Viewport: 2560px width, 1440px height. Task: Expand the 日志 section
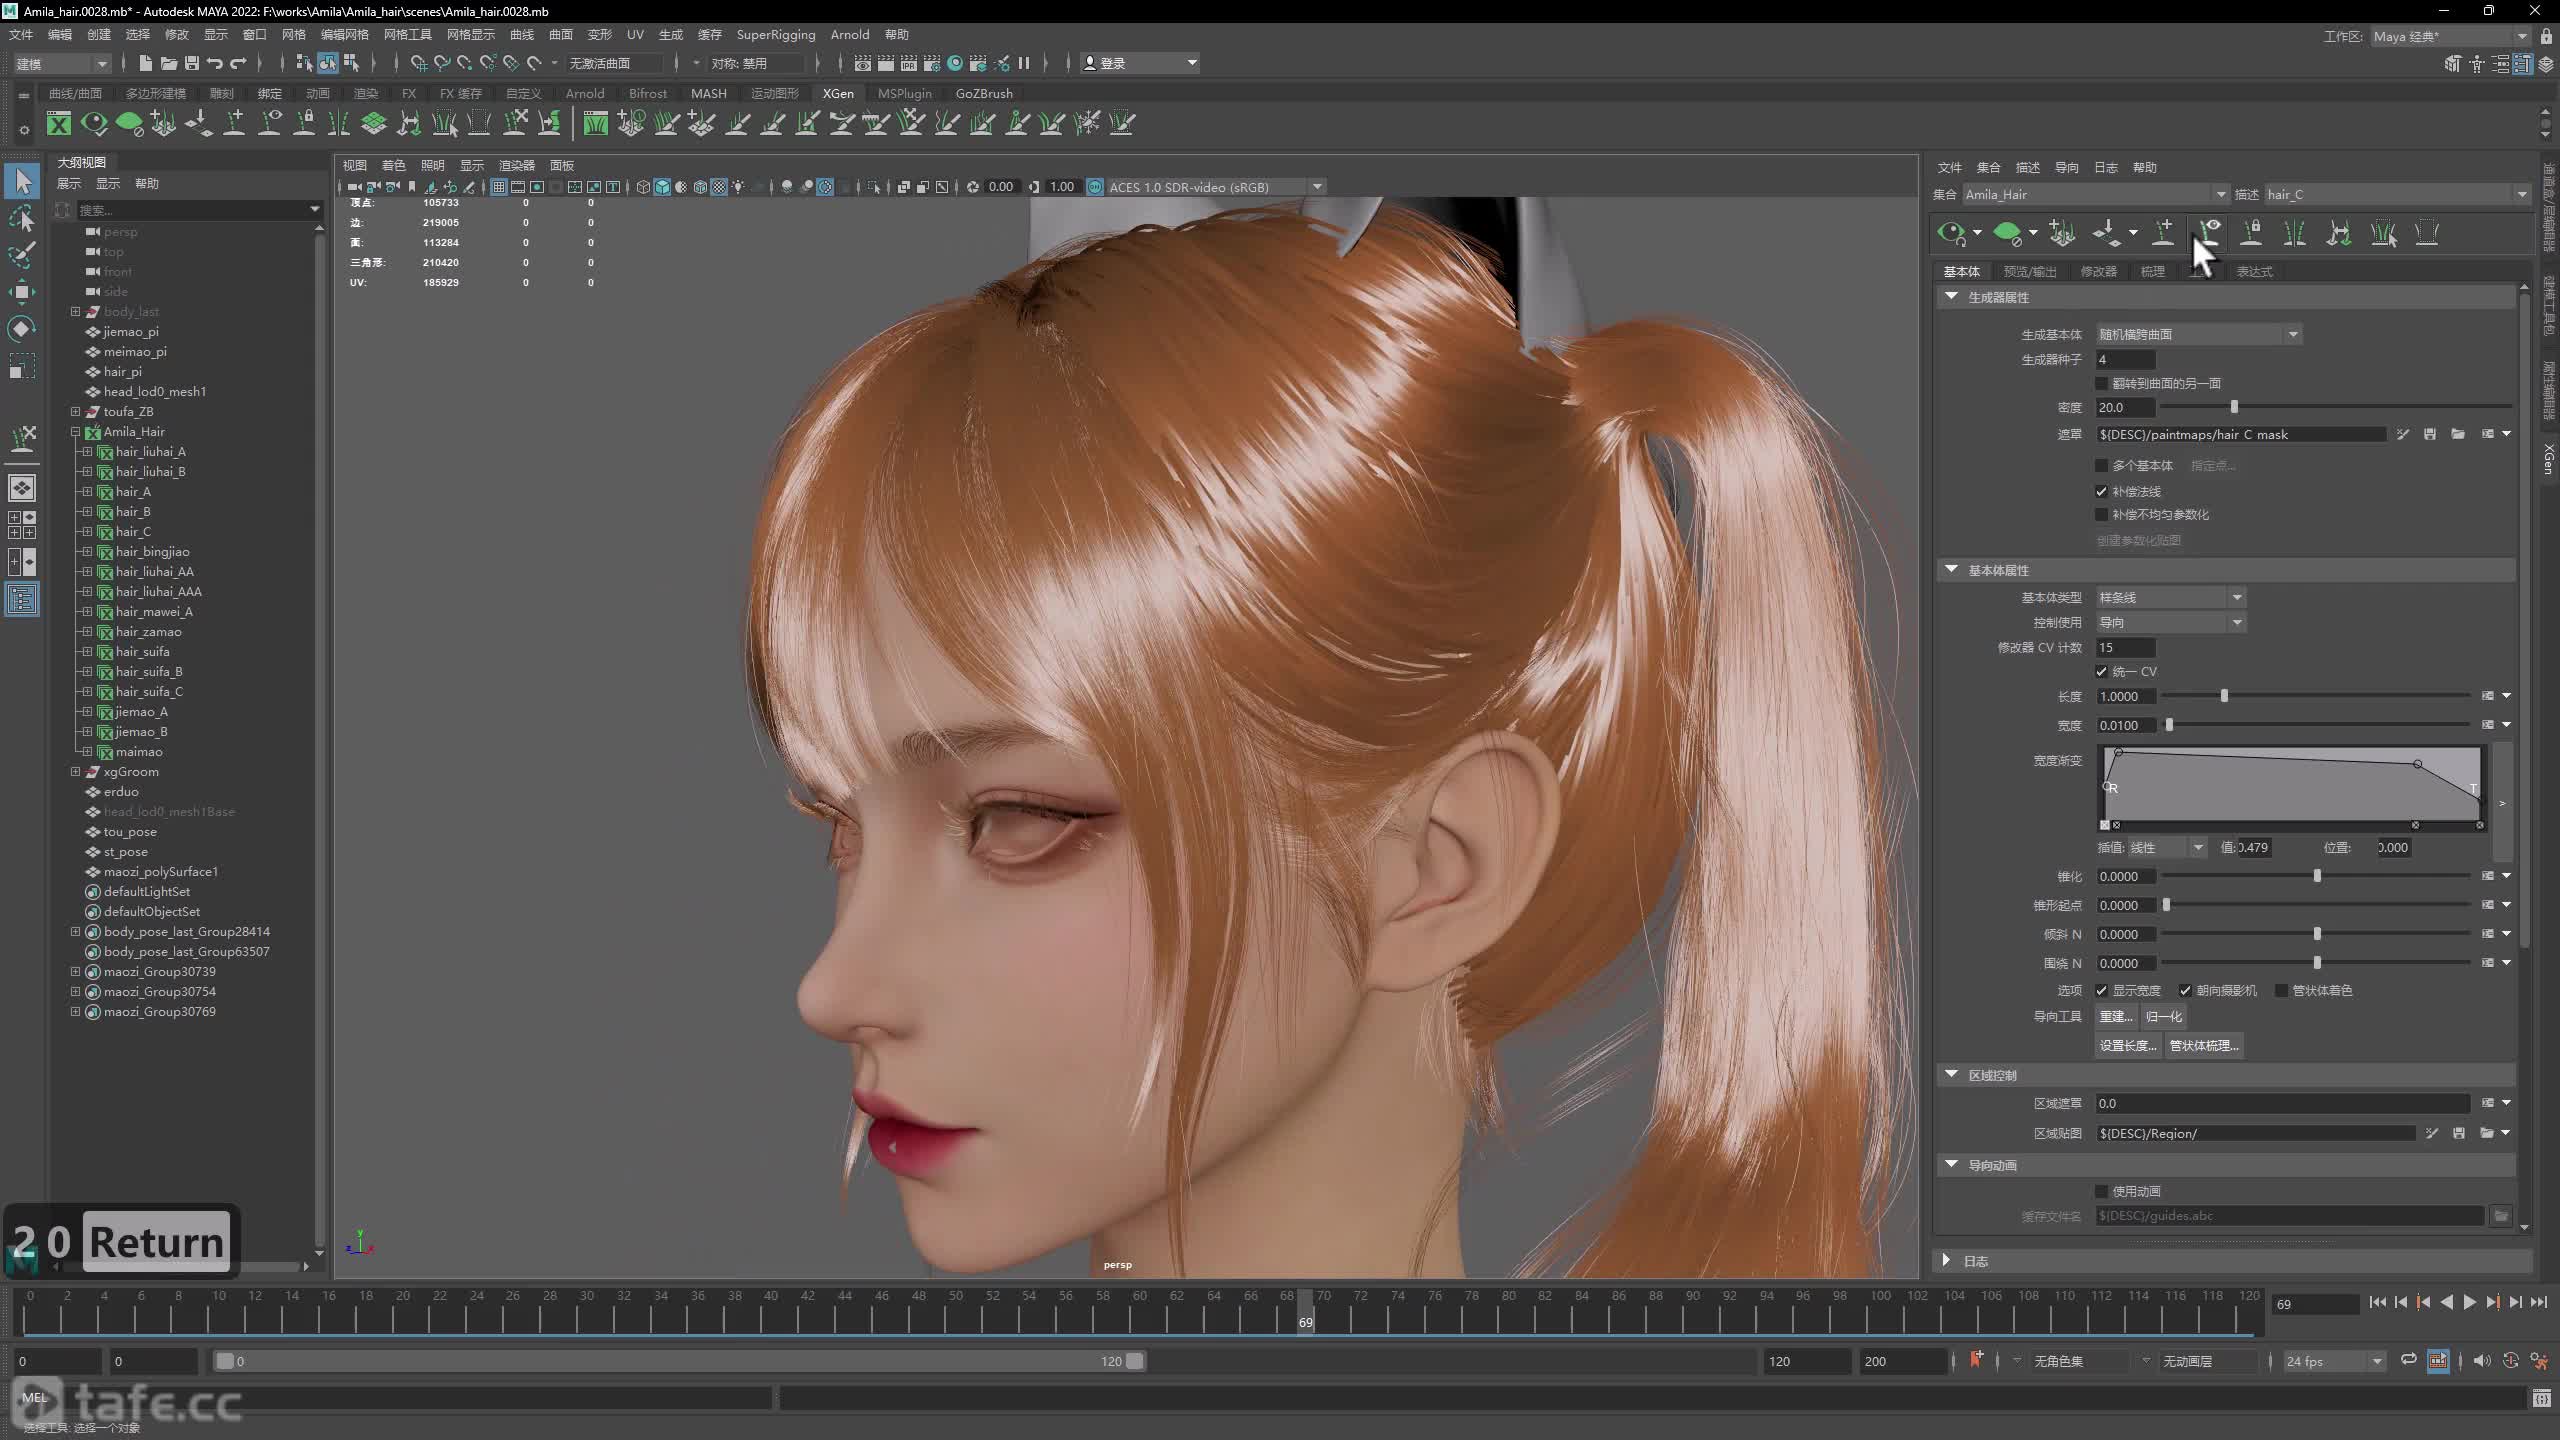pos(1947,1261)
